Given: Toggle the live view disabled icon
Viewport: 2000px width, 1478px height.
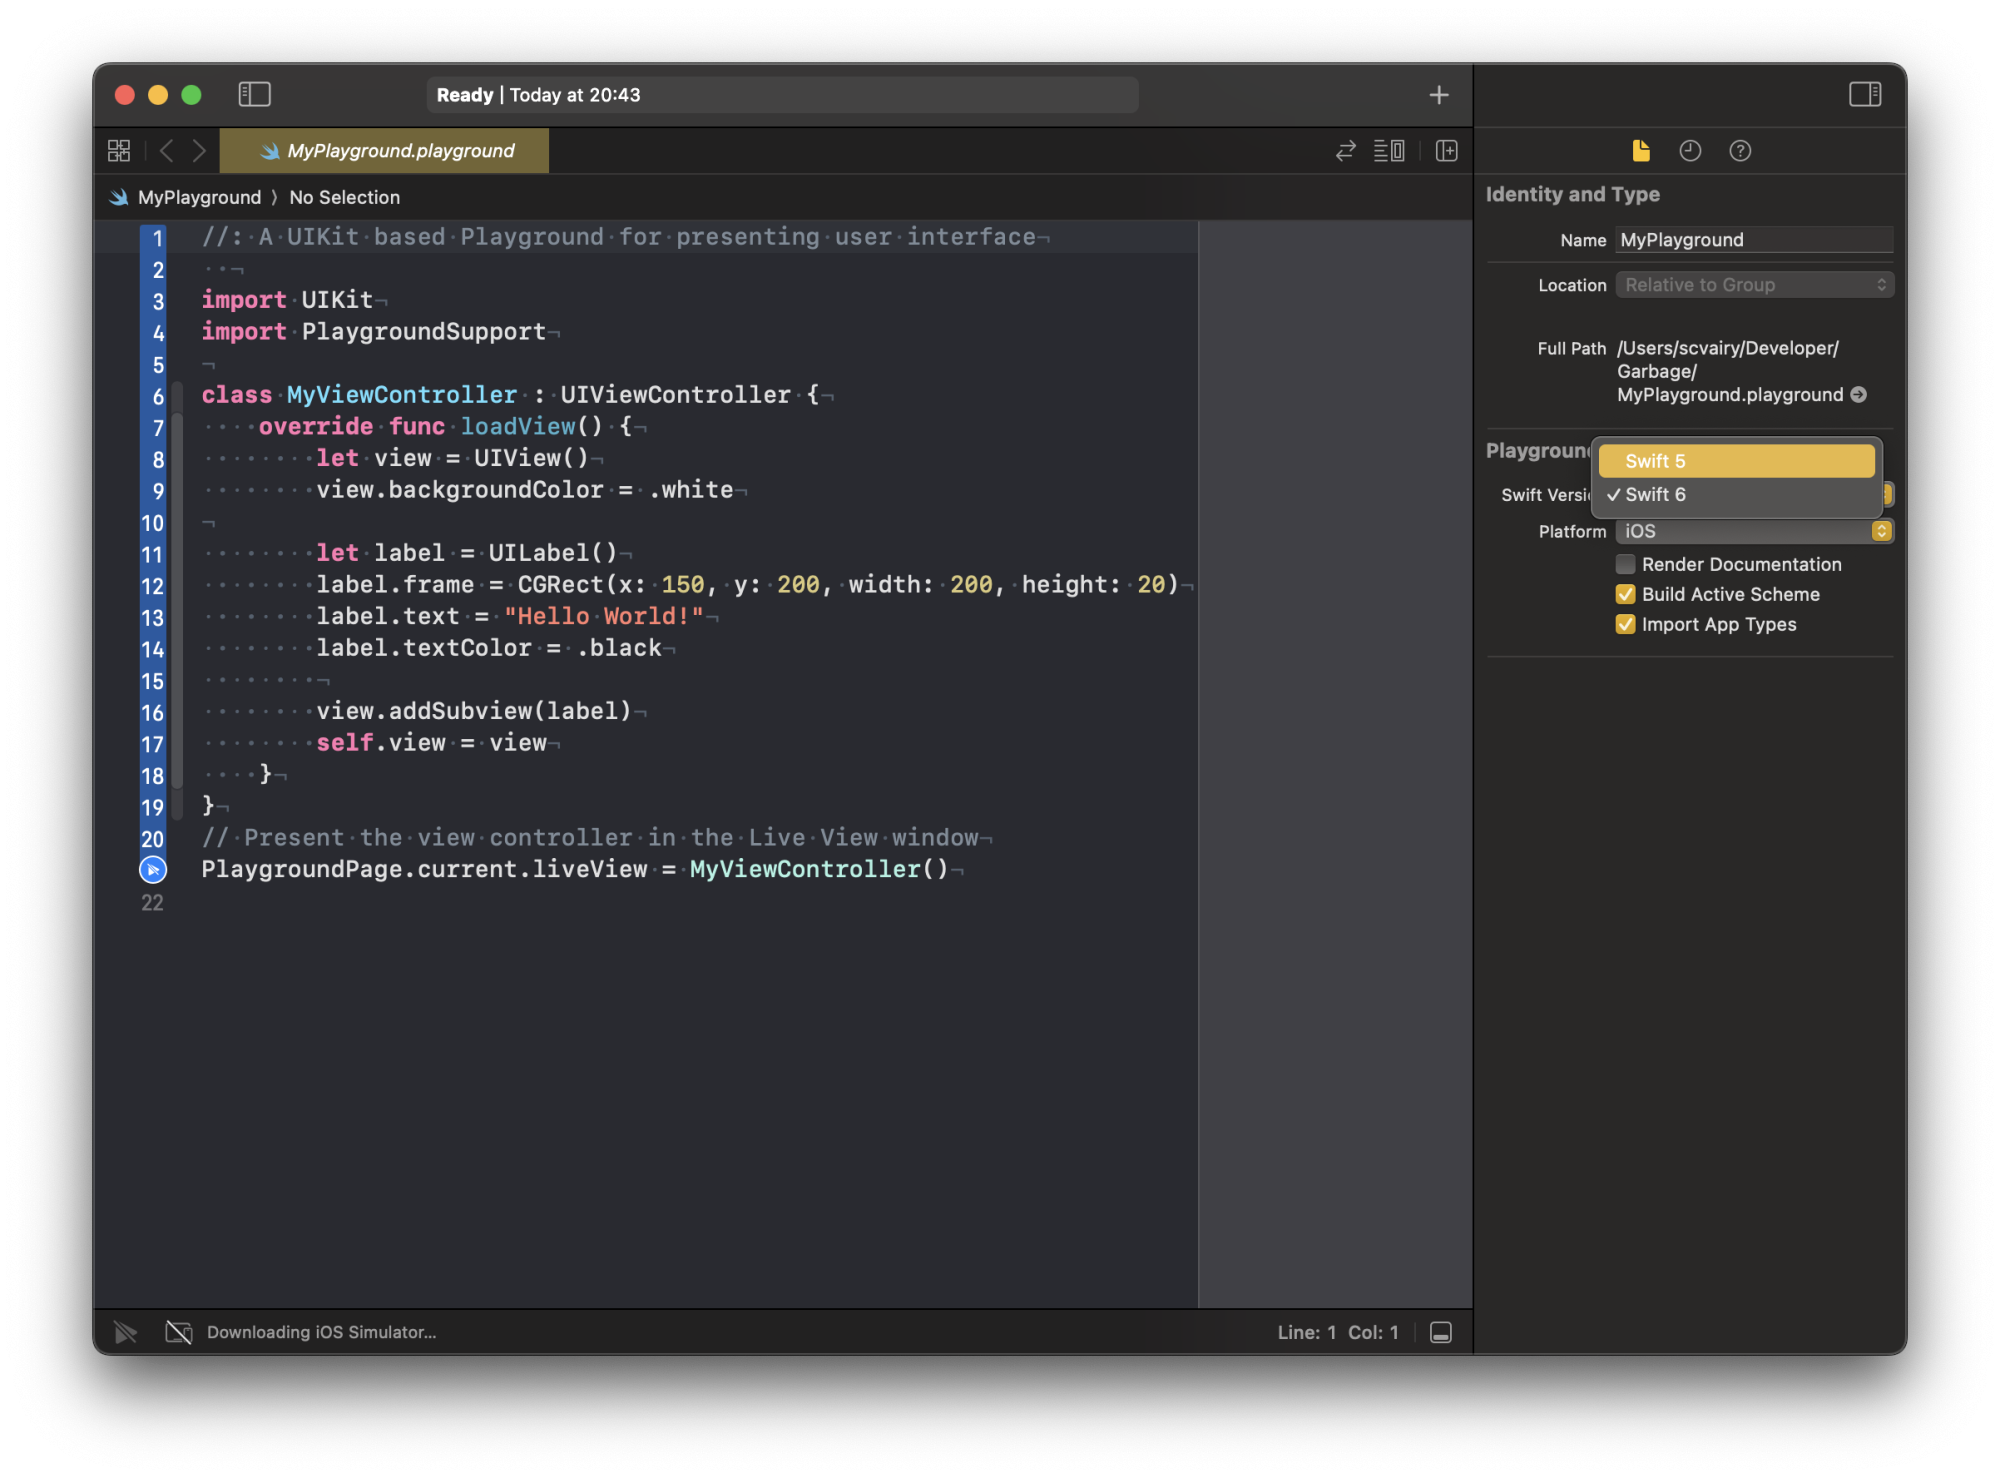Looking at the screenshot, I should click(178, 1332).
